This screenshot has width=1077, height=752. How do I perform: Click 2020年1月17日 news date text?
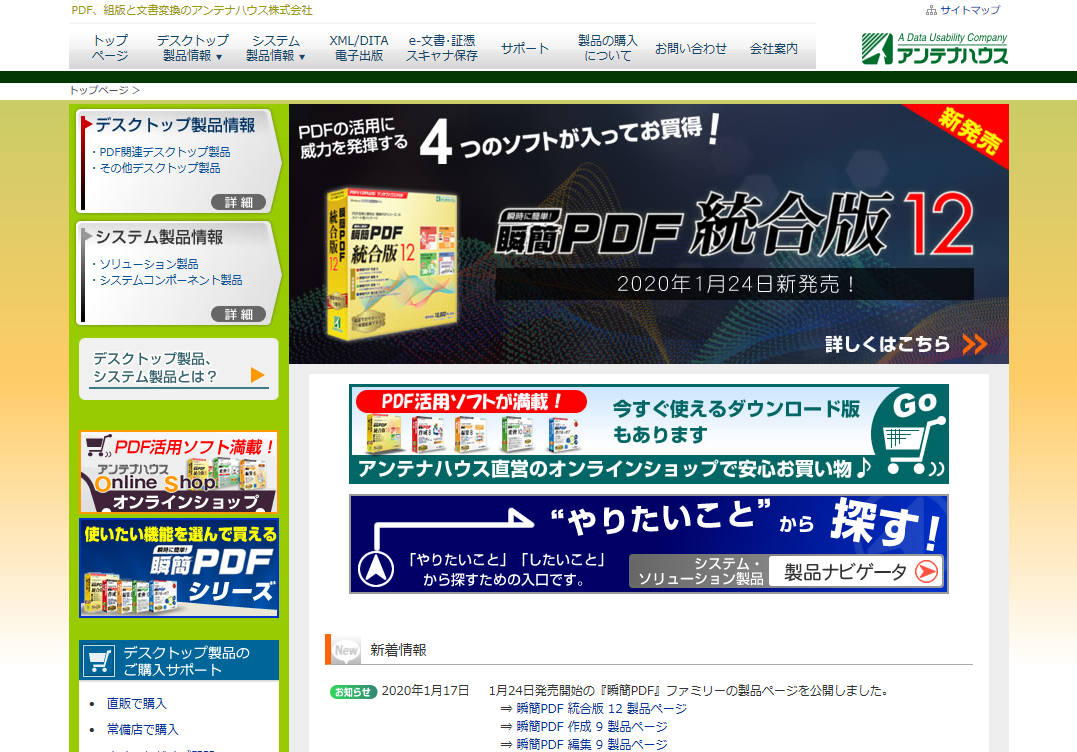click(x=426, y=690)
